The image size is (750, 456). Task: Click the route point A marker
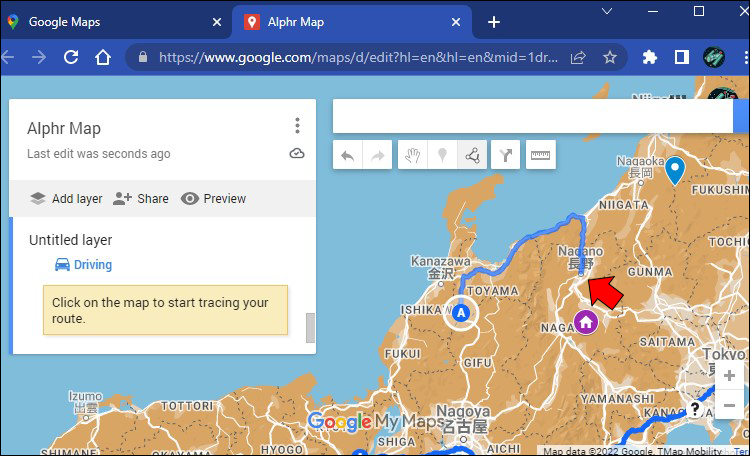point(461,313)
